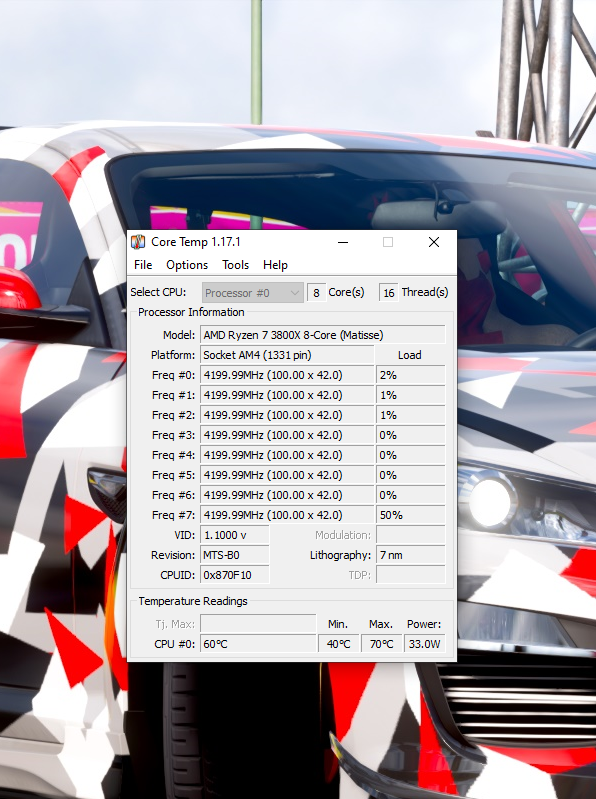Click the core count field showing 8
This screenshot has width=596, height=799.
point(316,293)
